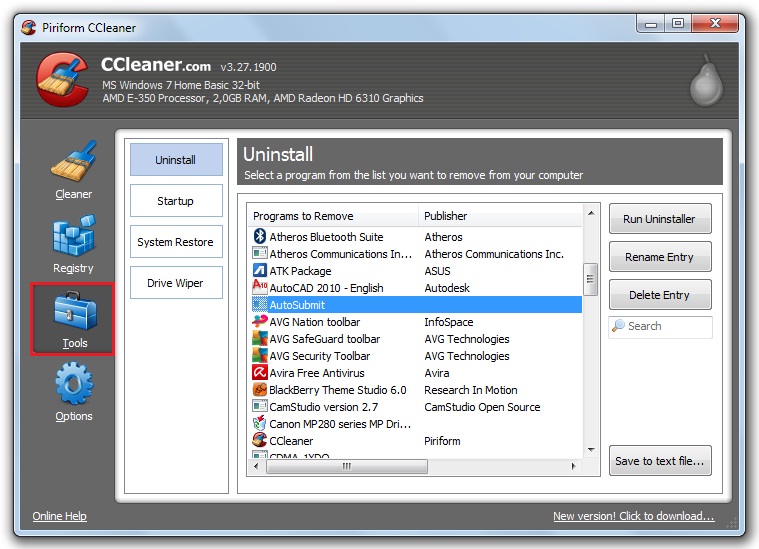Click the Piriform publisher cell
This screenshot has width=759, height=549.
(442, 441)
